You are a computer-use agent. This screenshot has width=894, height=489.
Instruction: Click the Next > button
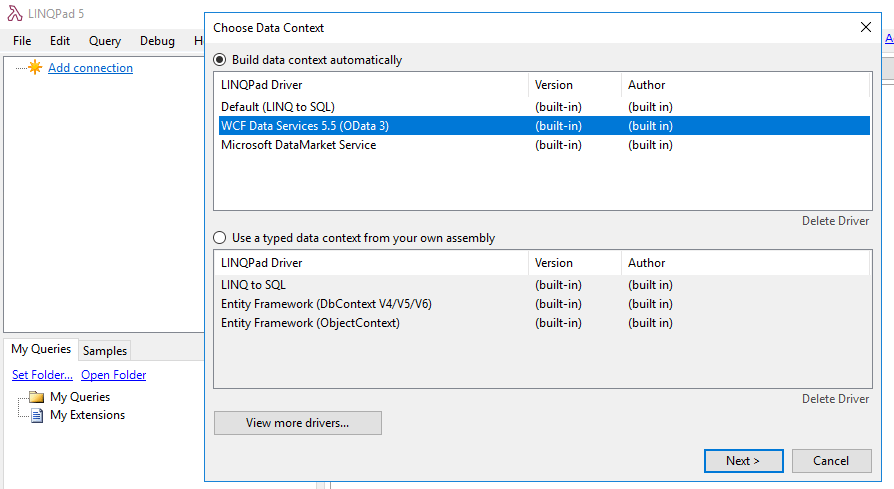743,461
